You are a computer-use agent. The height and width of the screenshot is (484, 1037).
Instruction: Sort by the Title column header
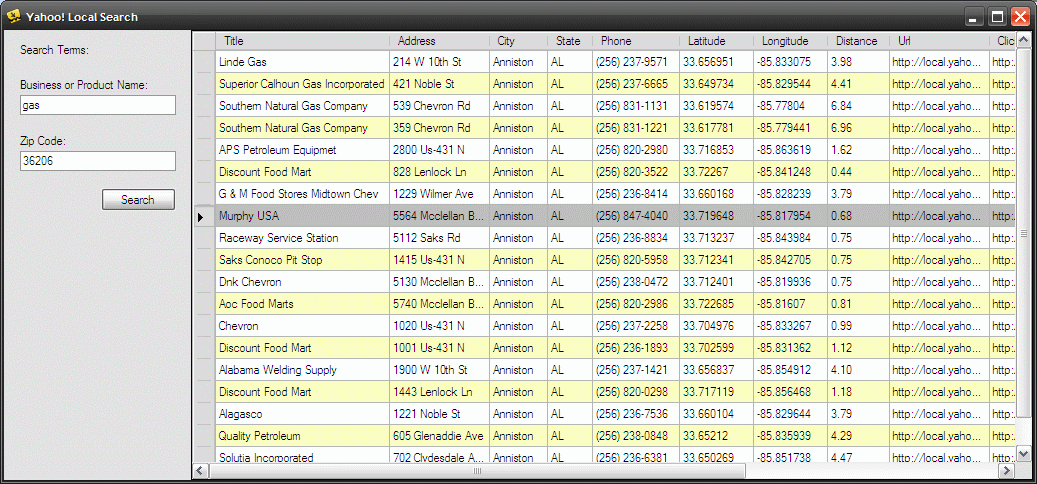pos(302,41)
